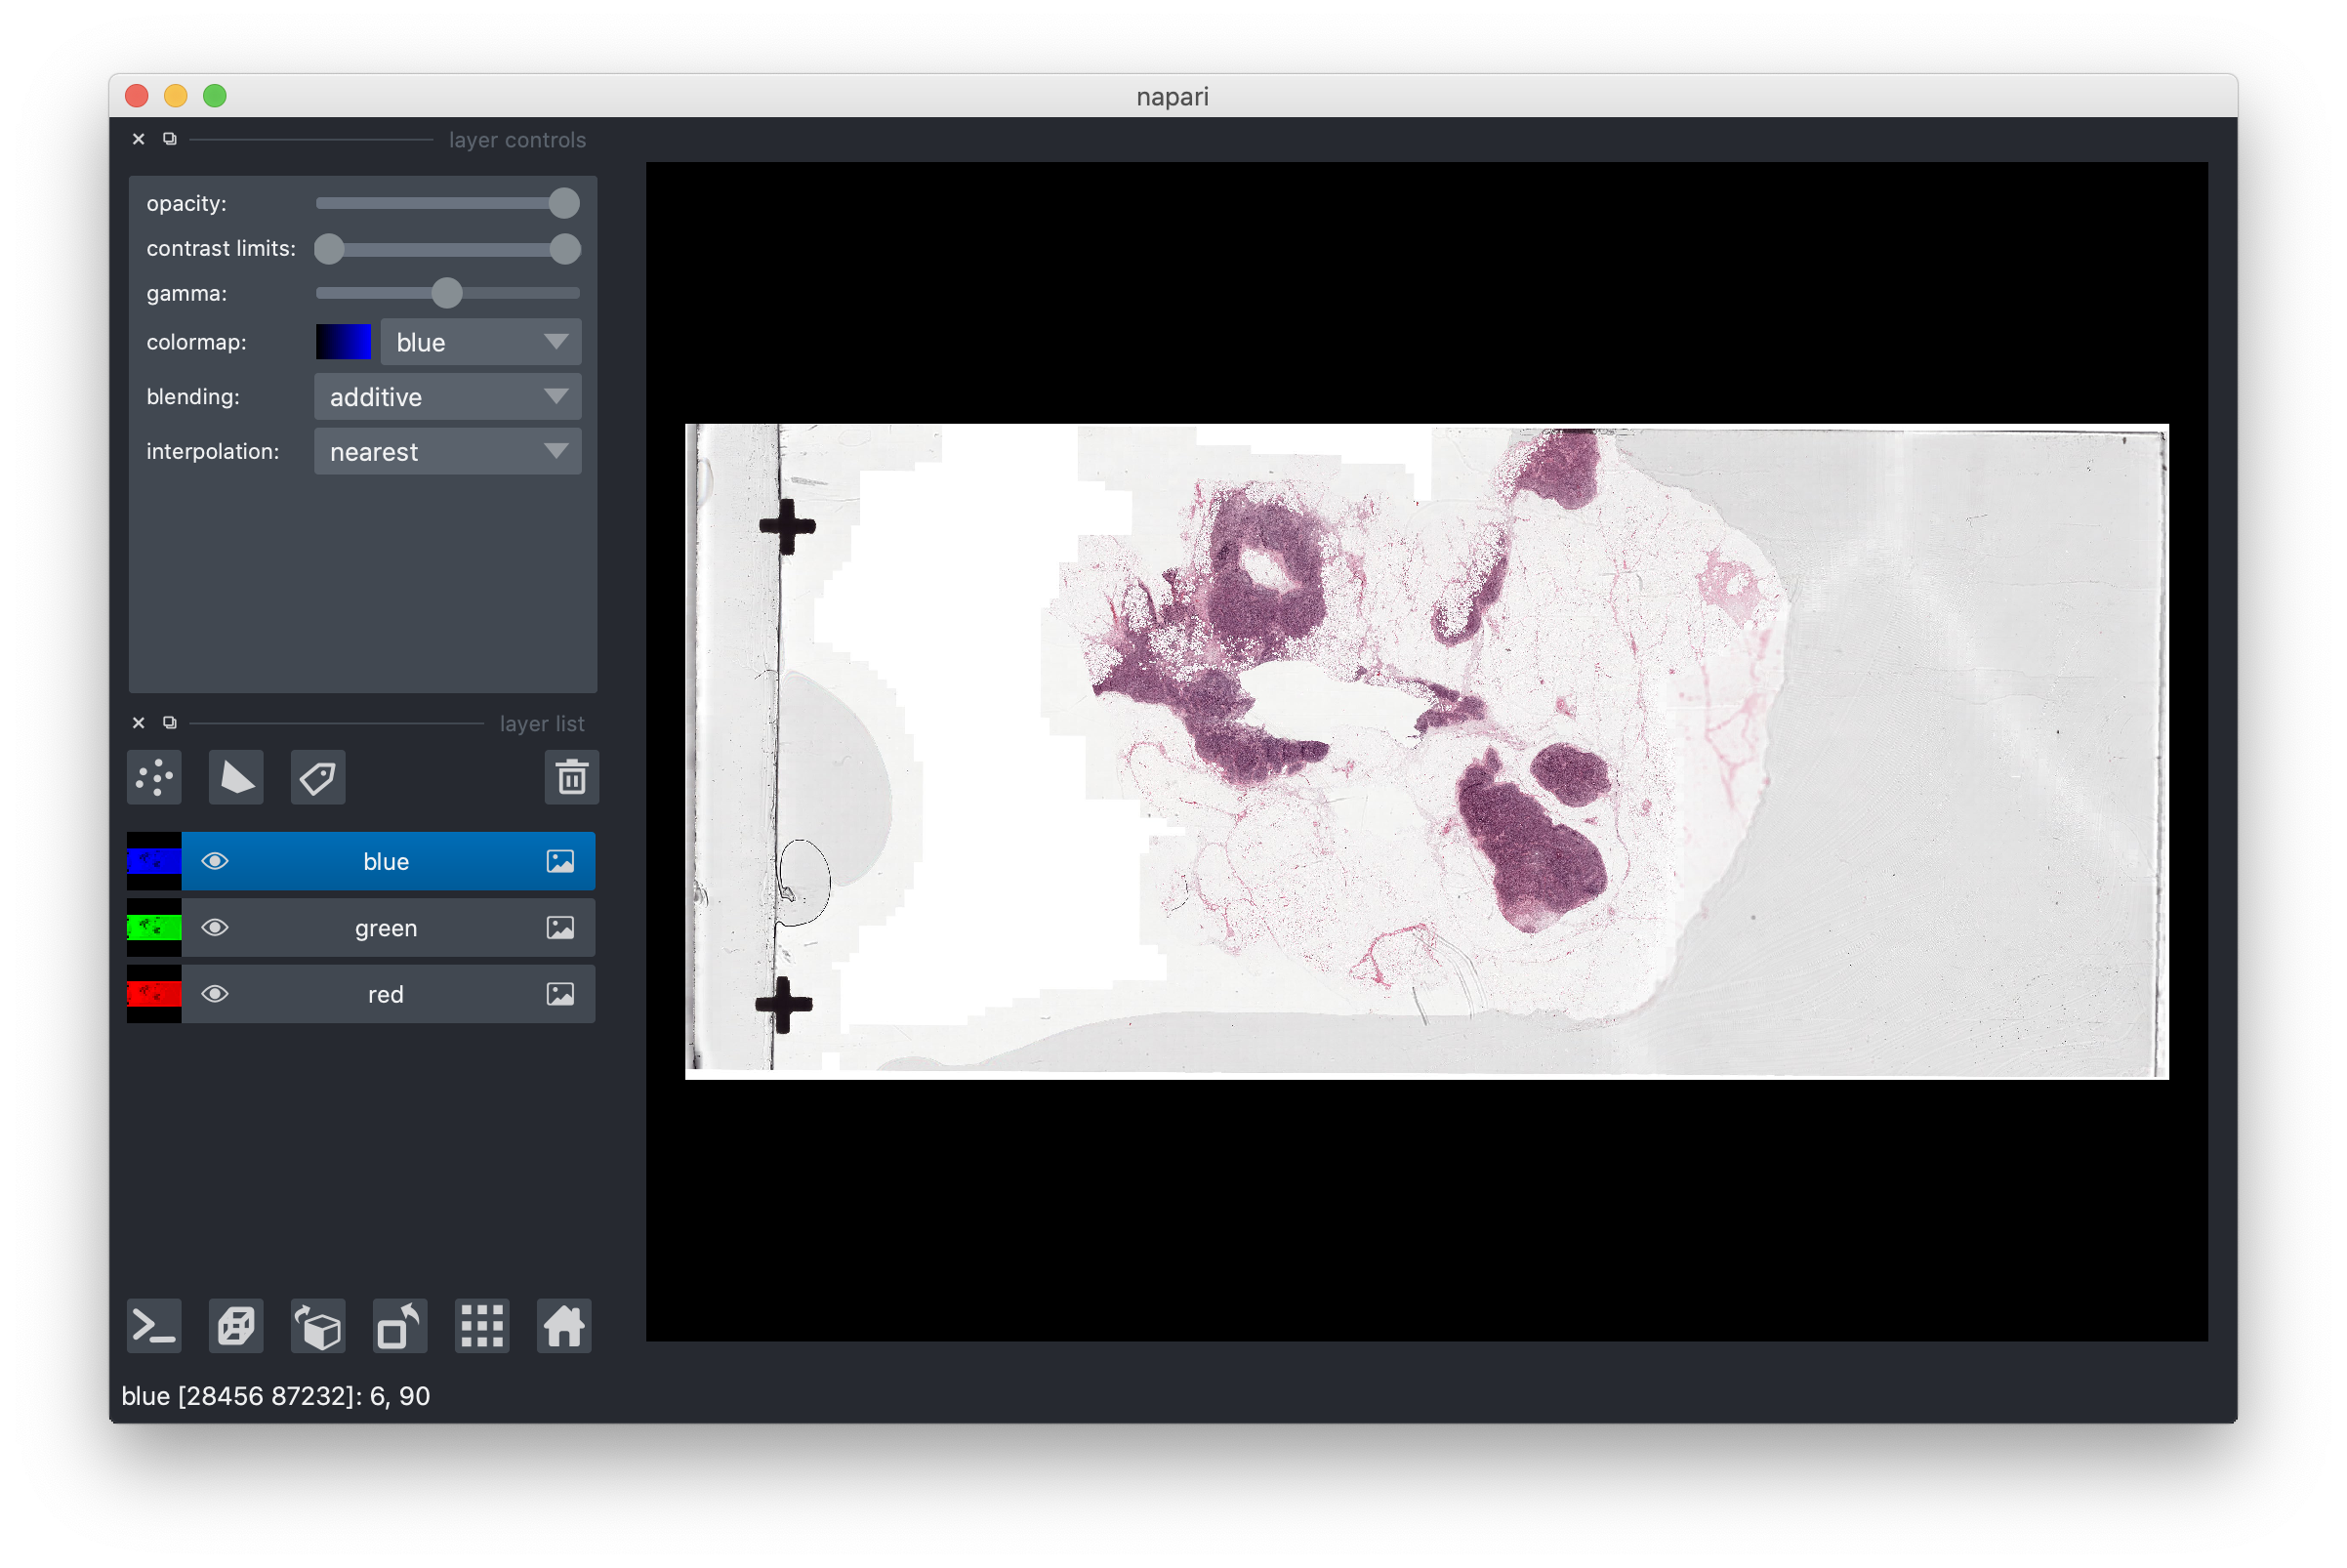Transpose displayed dimensions button
Screen dimensions: 2347x1568
pyautogui.click(x=400, y=1327)
